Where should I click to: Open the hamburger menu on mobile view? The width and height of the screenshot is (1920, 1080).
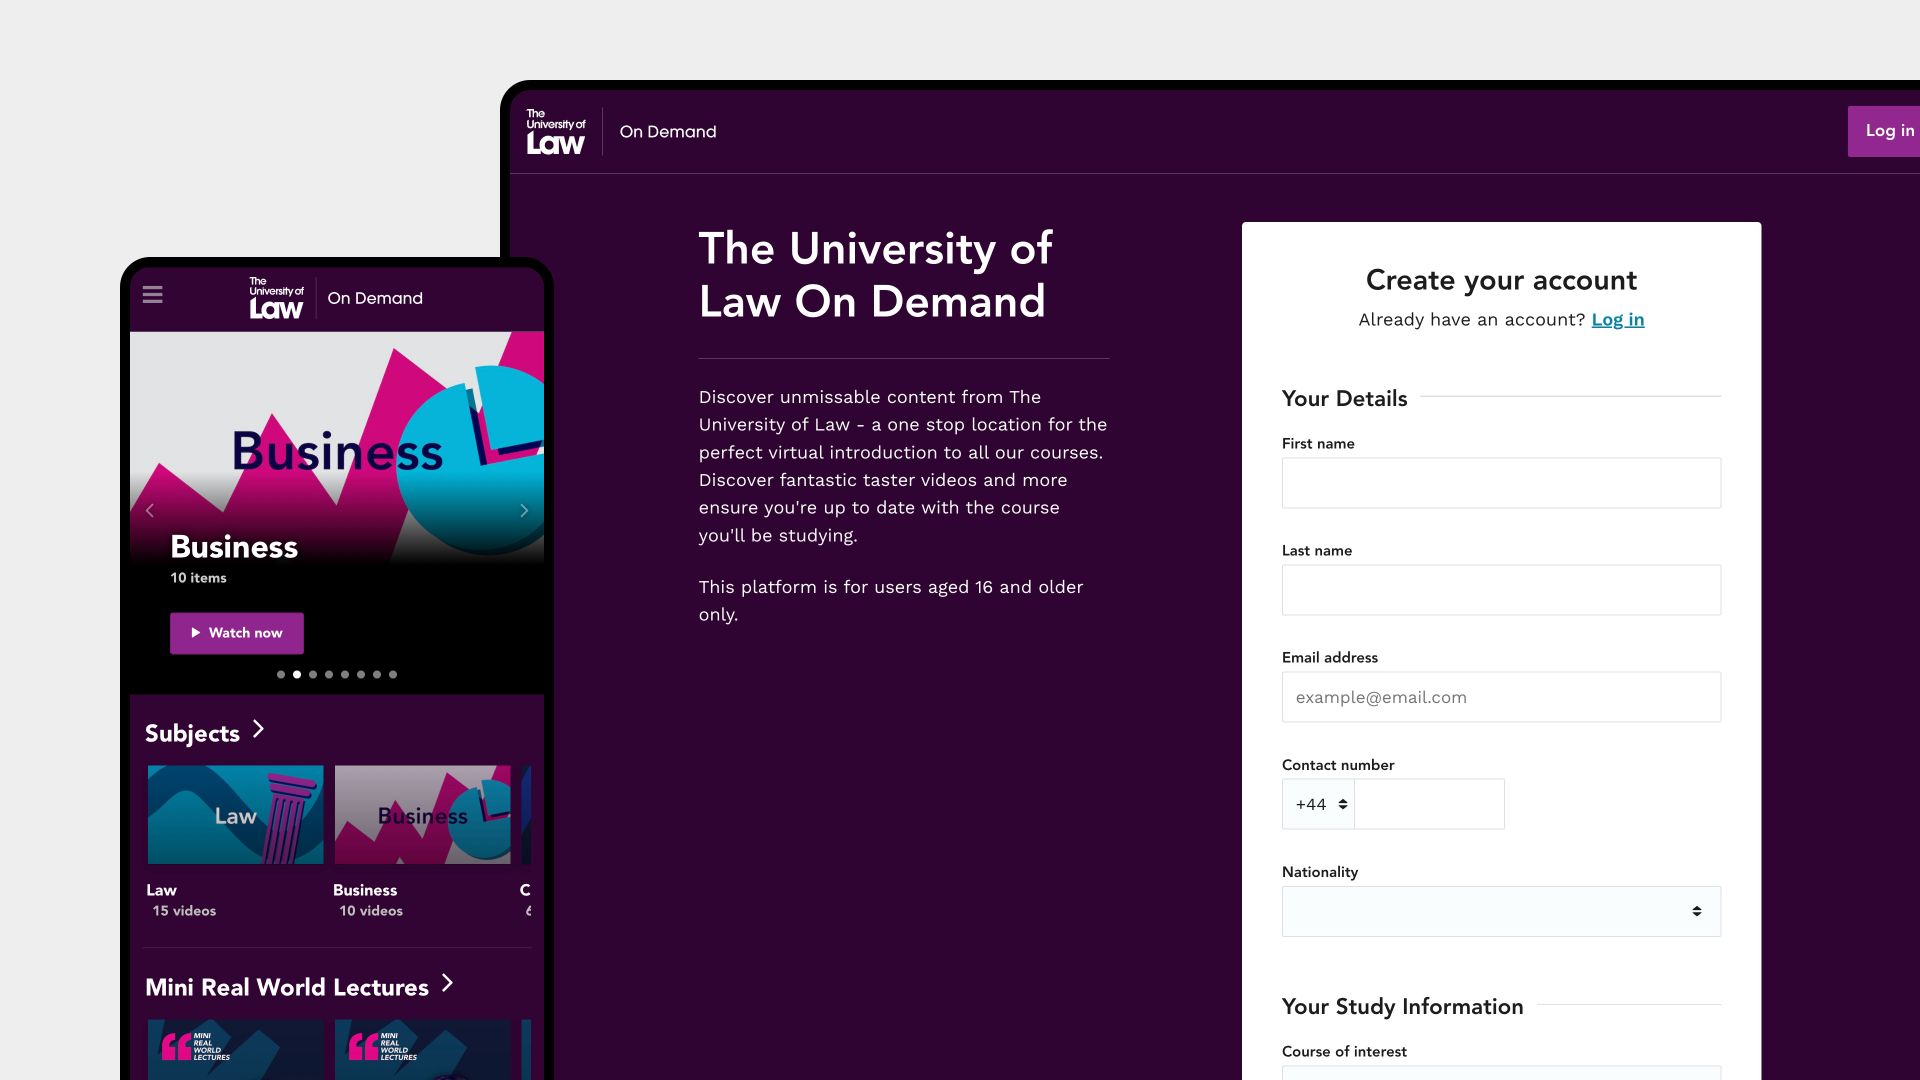tap(152, 295)
